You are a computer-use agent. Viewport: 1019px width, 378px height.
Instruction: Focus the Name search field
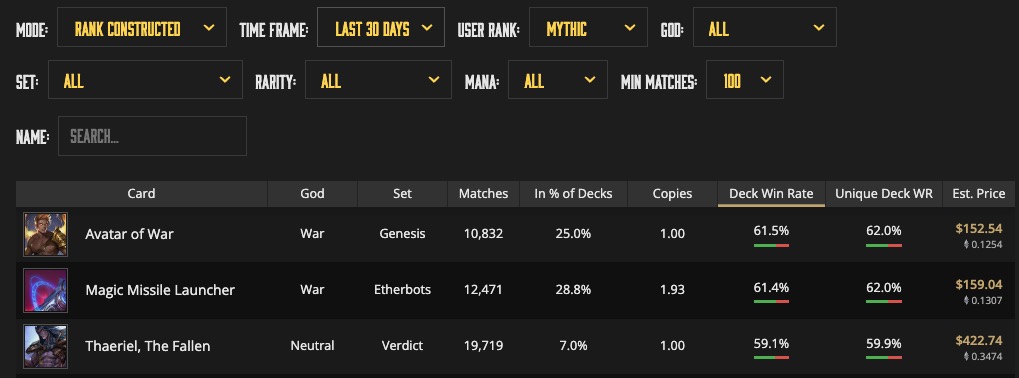pyautogui.click(x=152, y=136)
